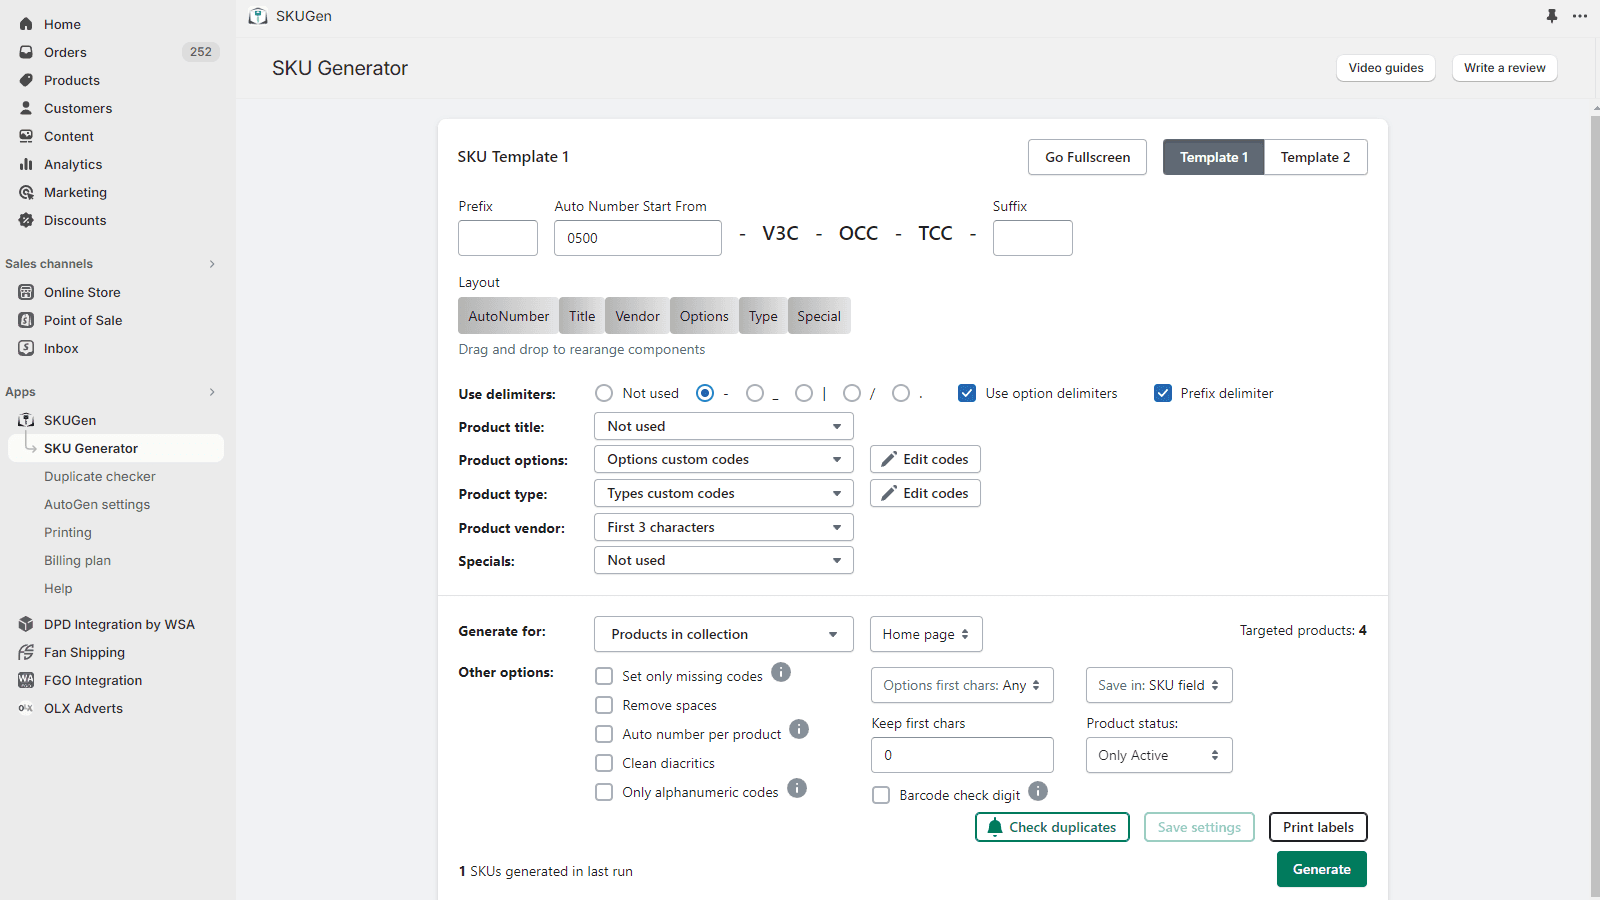
Task: Open the three-dot overflow menu at top right
Action: [x=1581, y=16]
